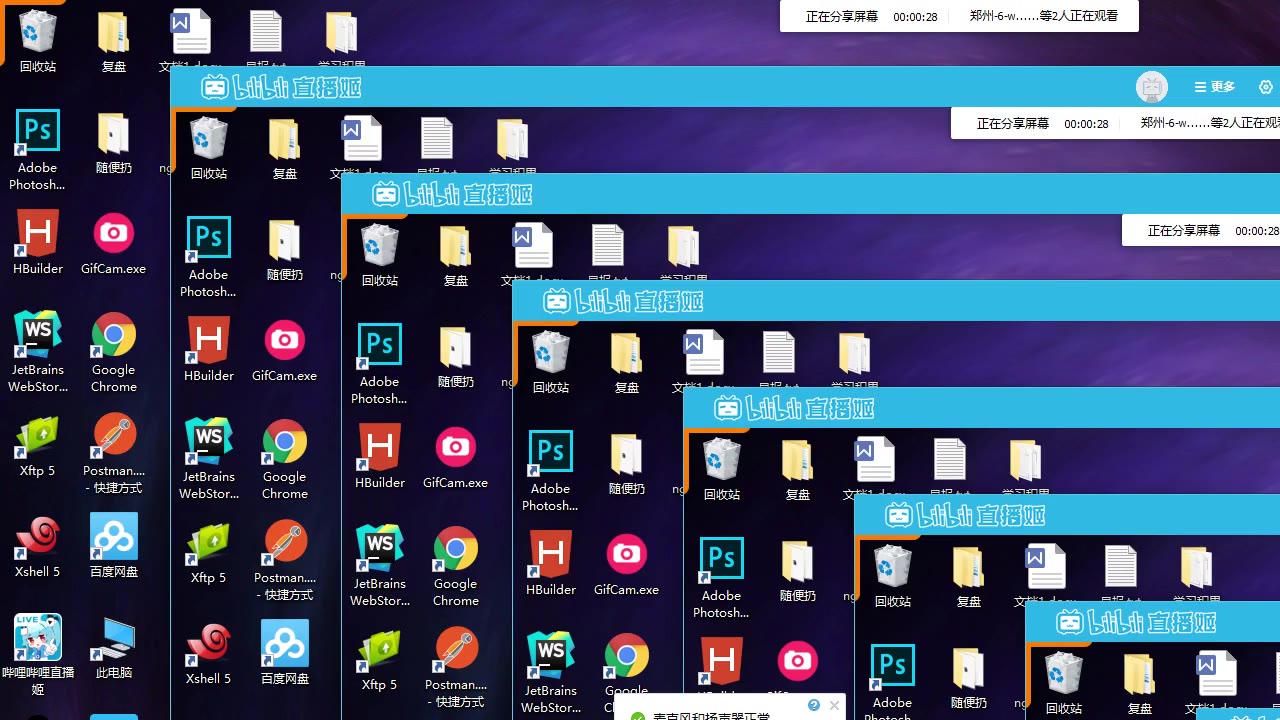The height and width of the screenshot is (720, 1280).
Task: Click the 00:00:28 timer in the topmost sharing bar
Action: pyautogui.click(x=915, y=17)
